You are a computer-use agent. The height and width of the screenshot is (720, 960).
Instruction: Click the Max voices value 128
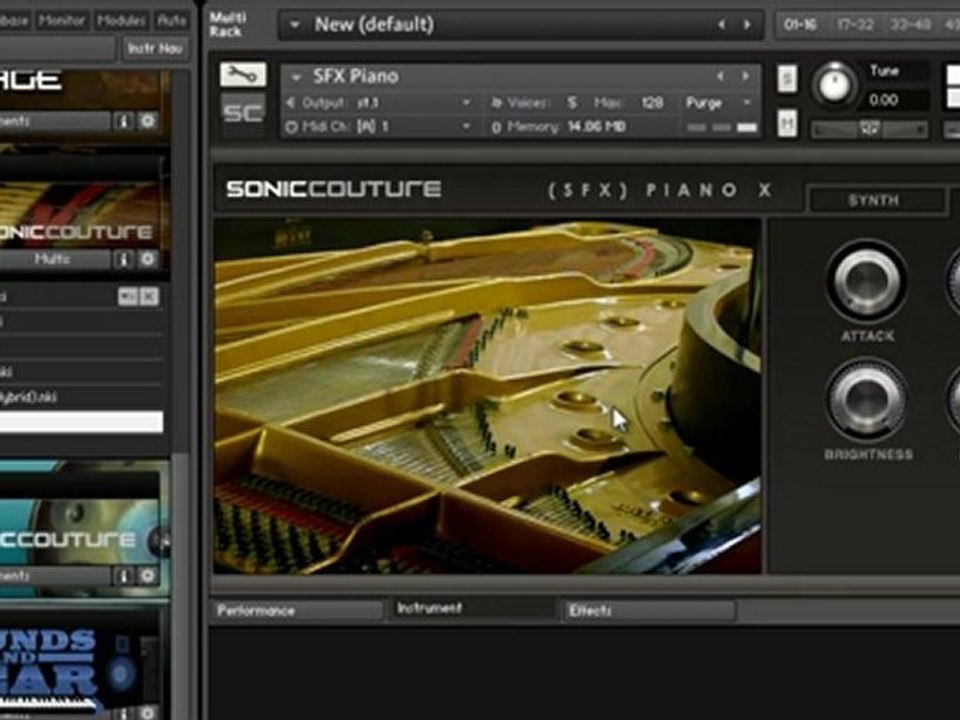click(x=653, y=102)
